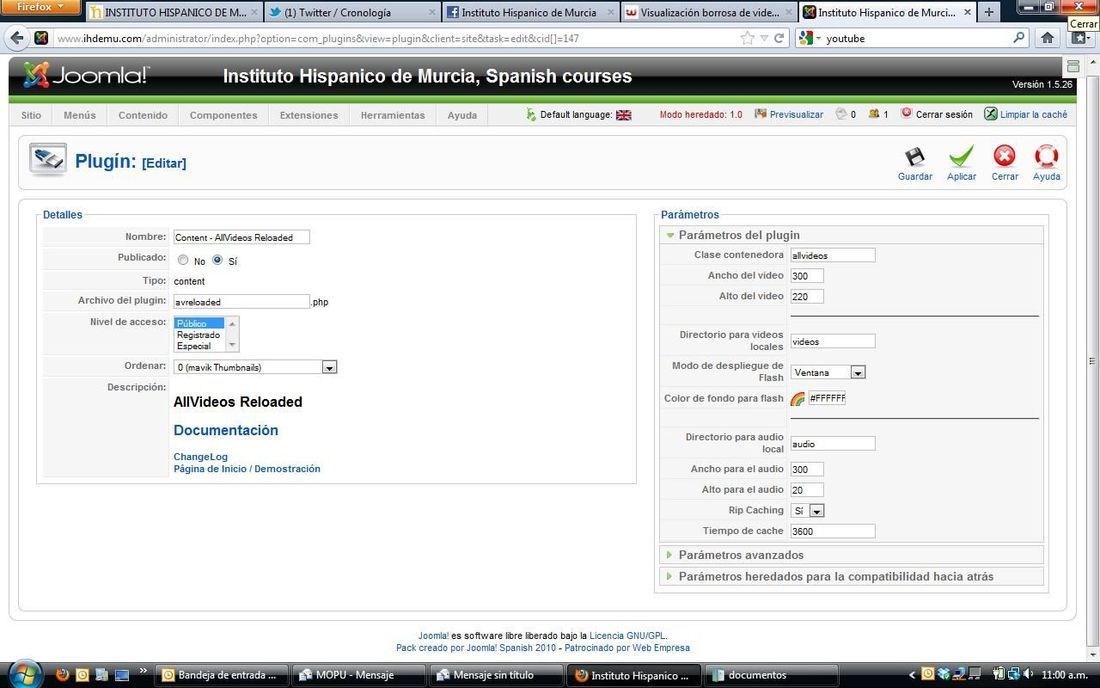The height and width of the screenshot is (688, 1100).
Task: Click Clase contenedora field
Action: [833, 255]
